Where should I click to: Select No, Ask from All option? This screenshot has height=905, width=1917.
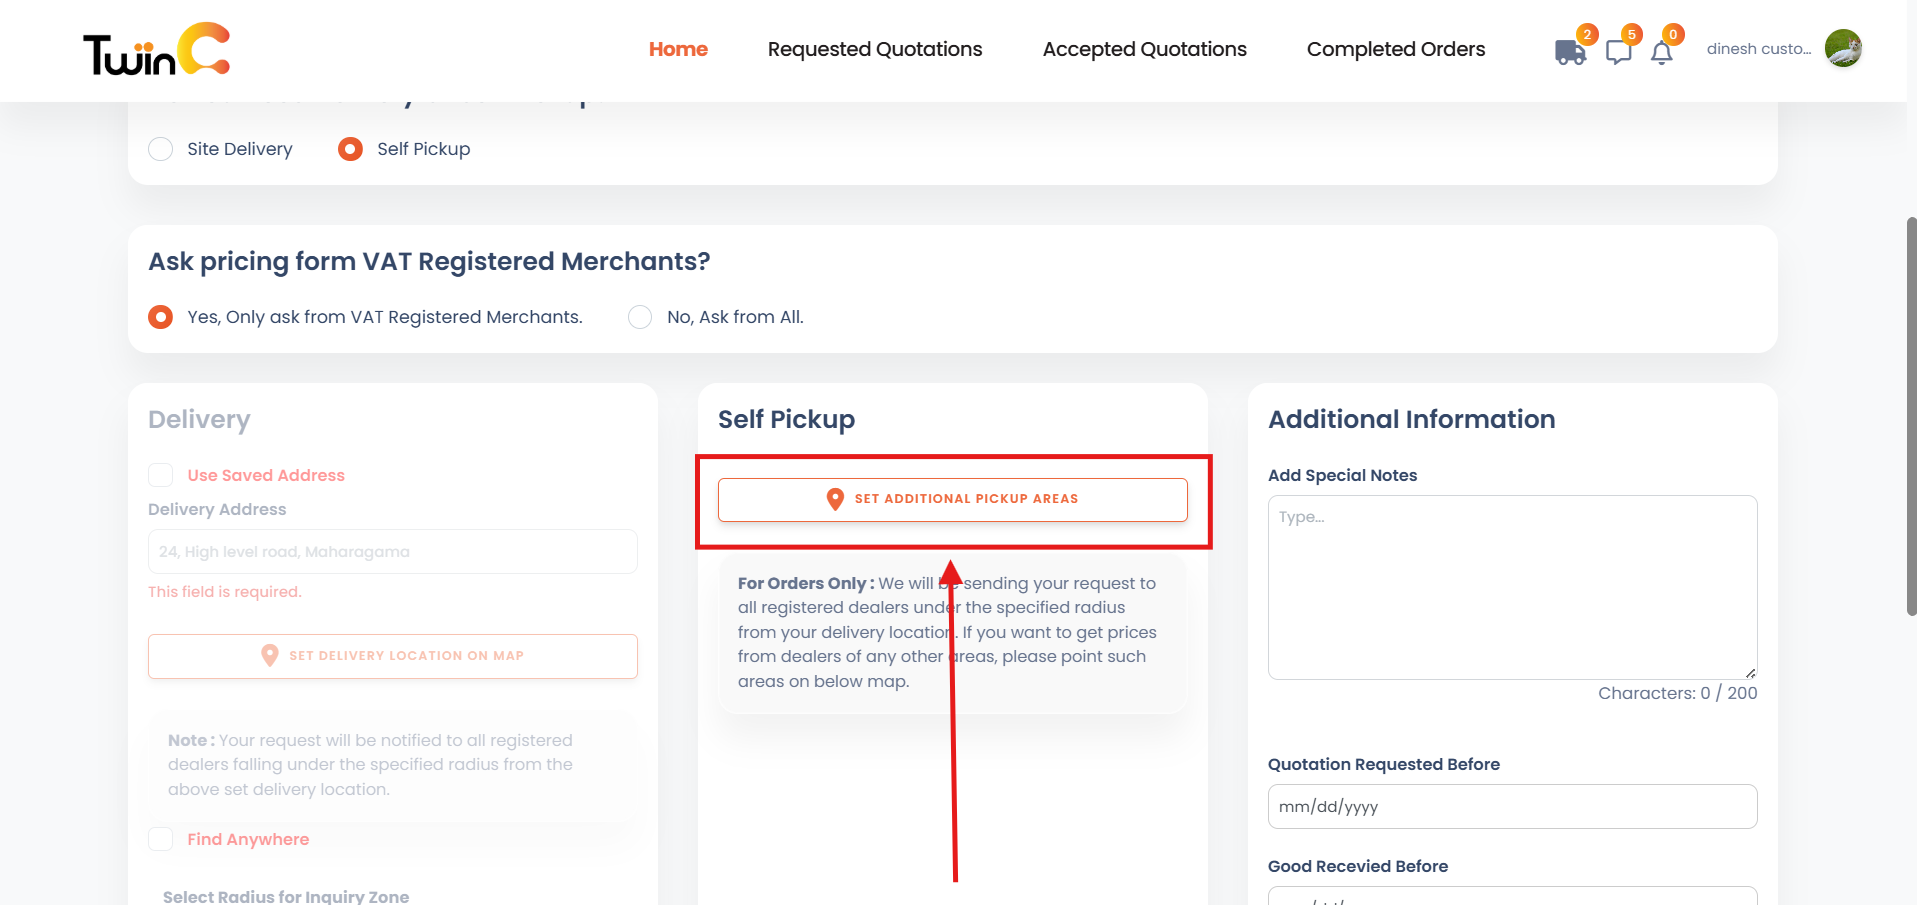point(640,317)
